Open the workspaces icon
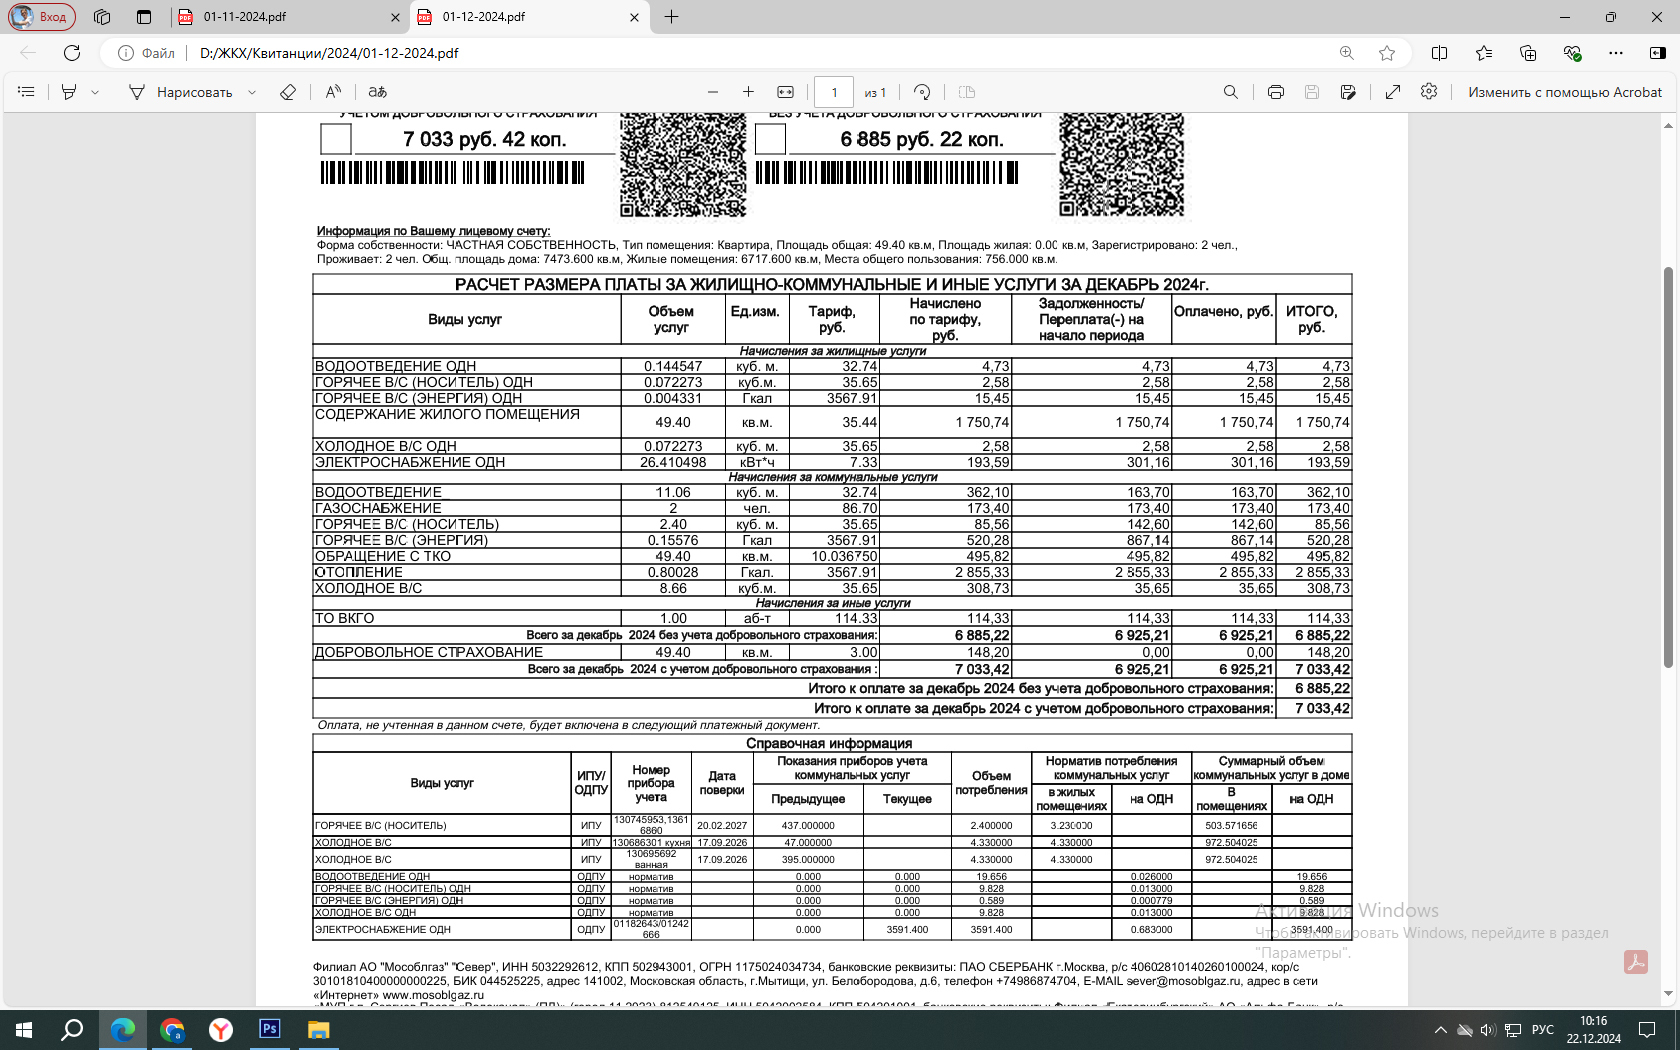The height and width of the screenshot is (1050, 1680). point(102,17)
